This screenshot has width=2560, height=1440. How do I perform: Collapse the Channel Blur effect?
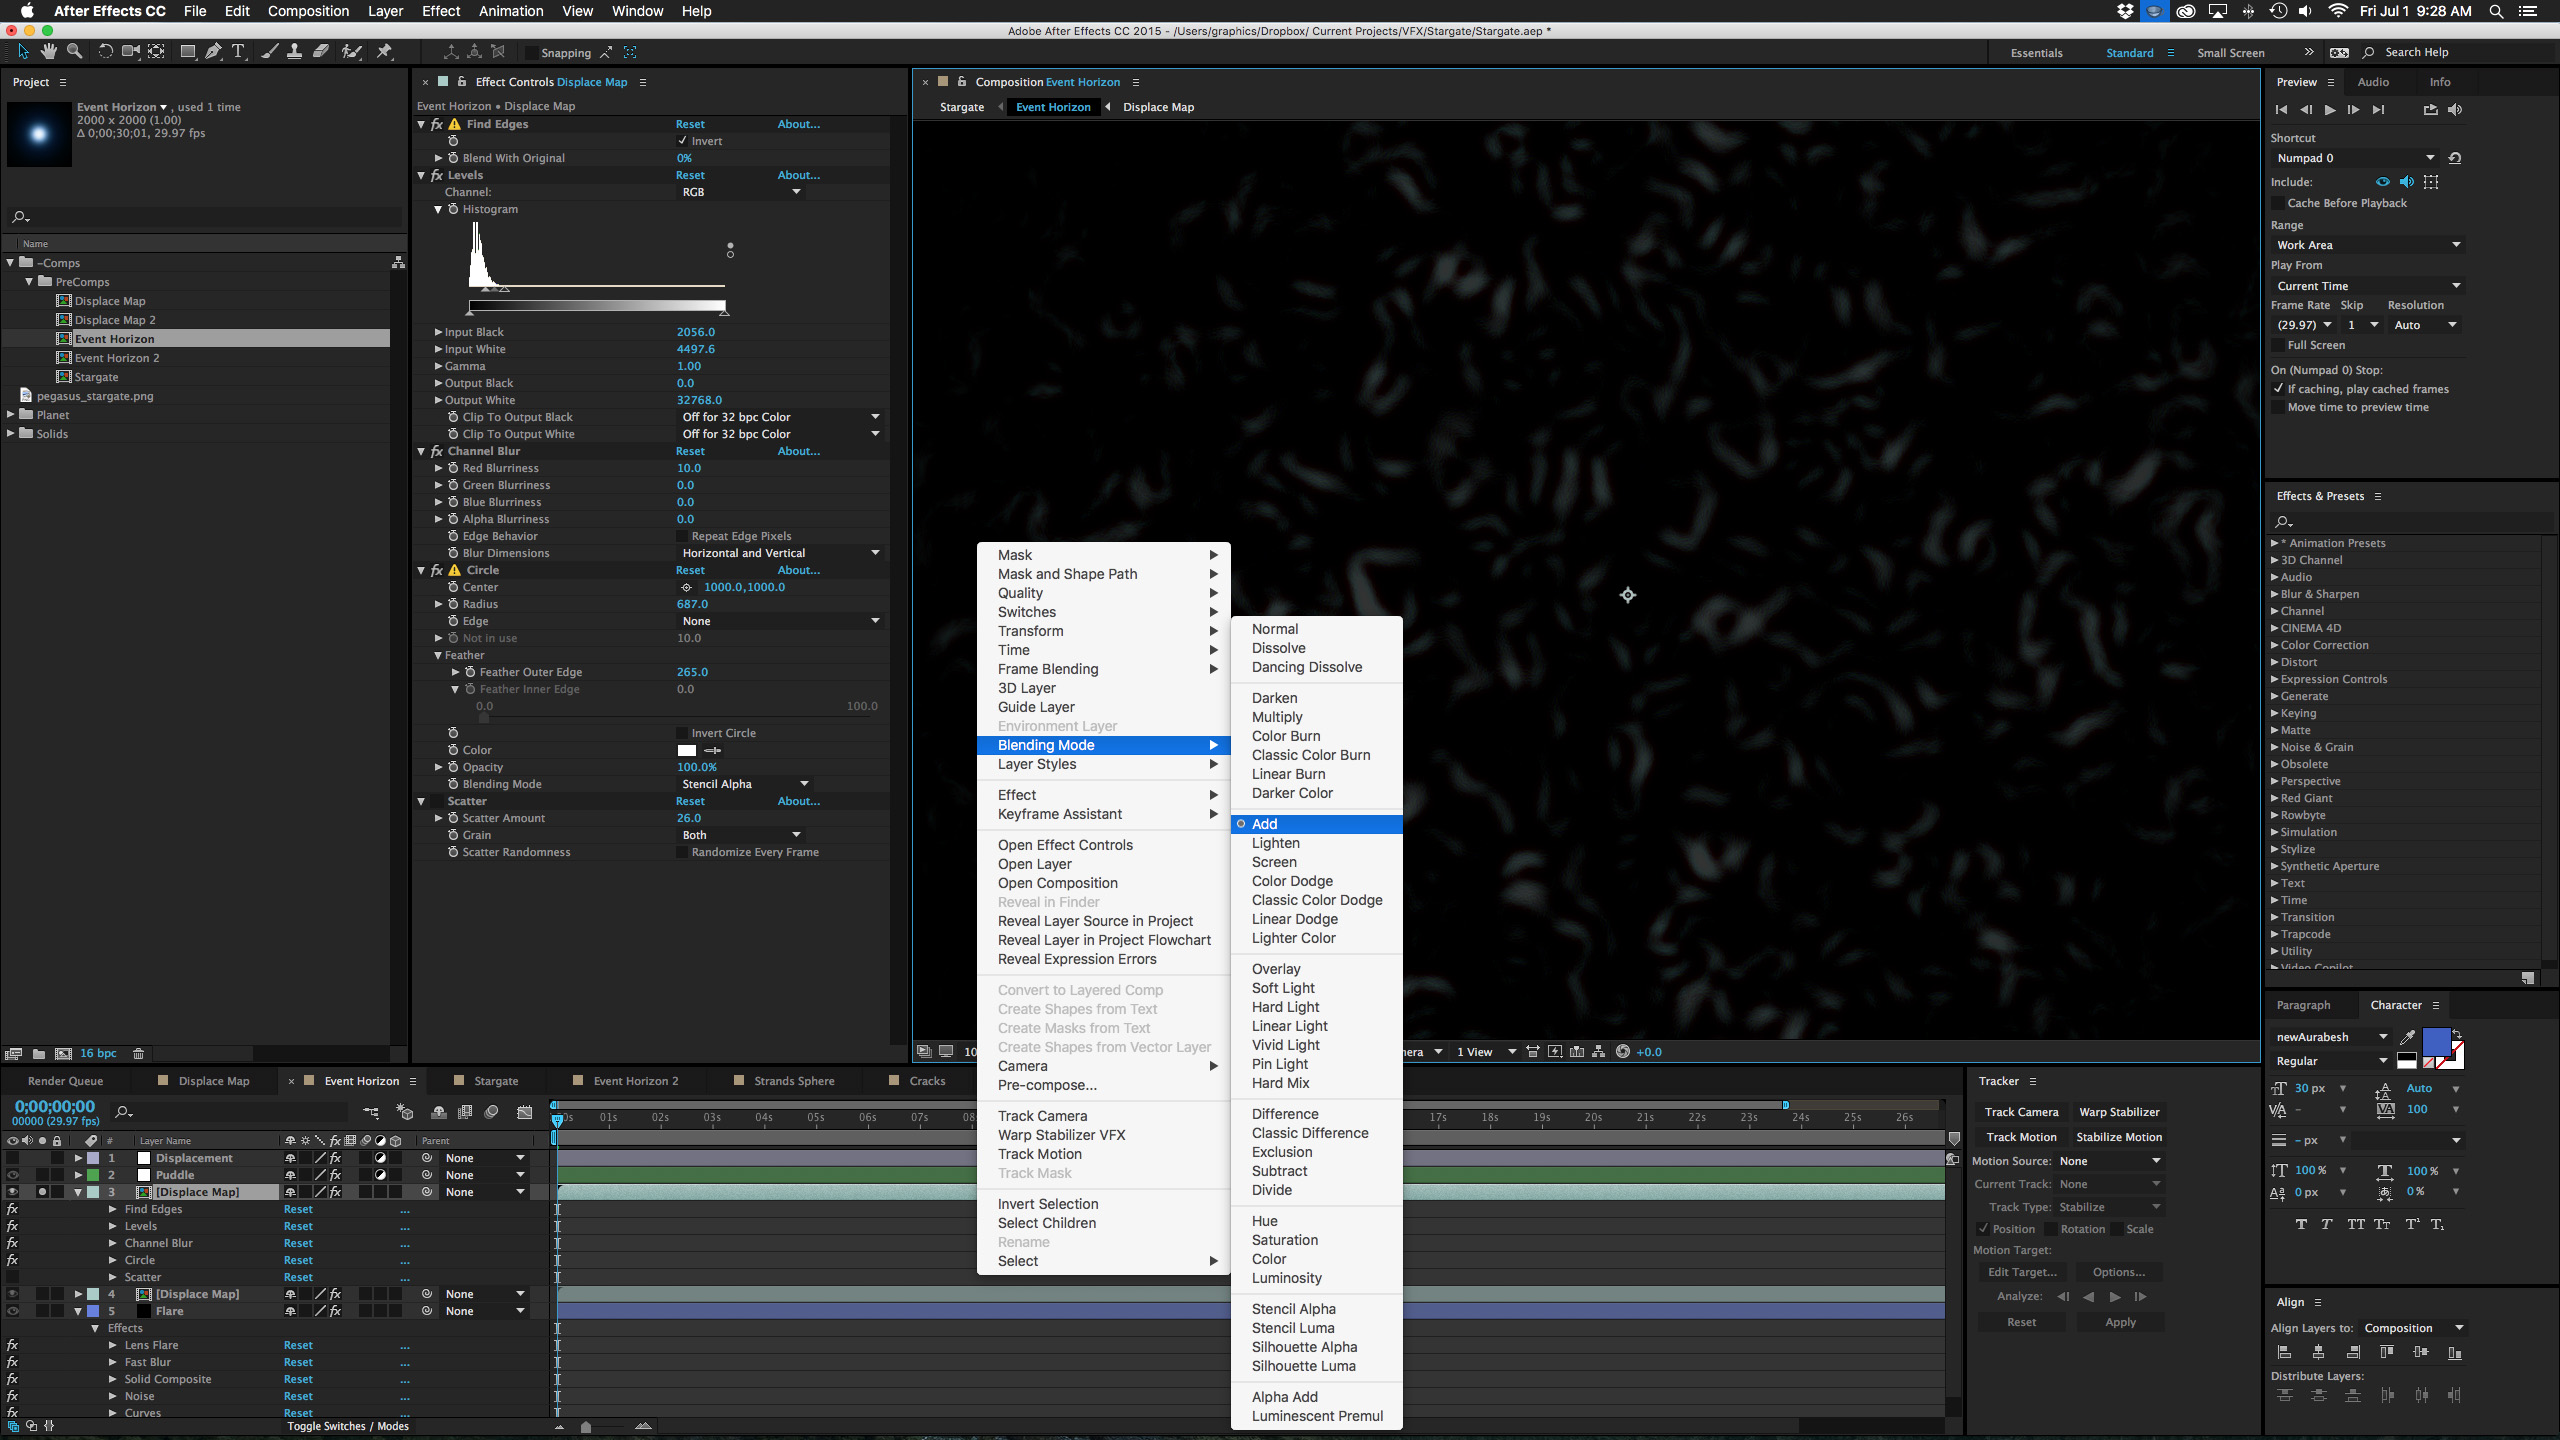coord(421,451)
